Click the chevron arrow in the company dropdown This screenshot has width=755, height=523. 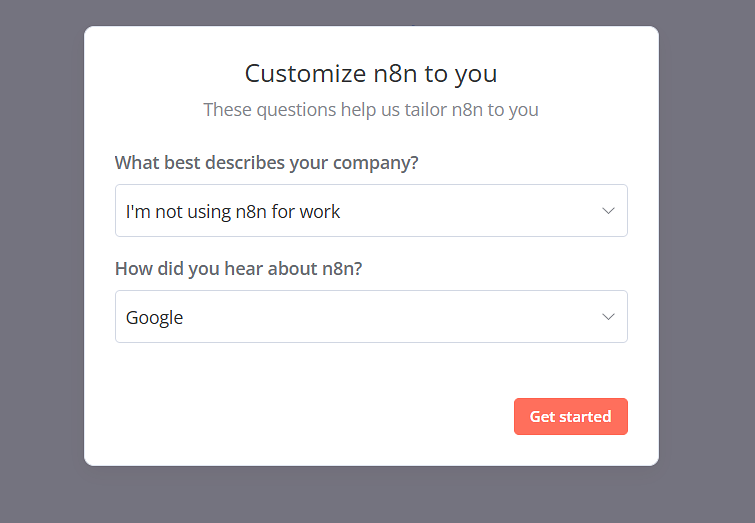click(608, 211)
